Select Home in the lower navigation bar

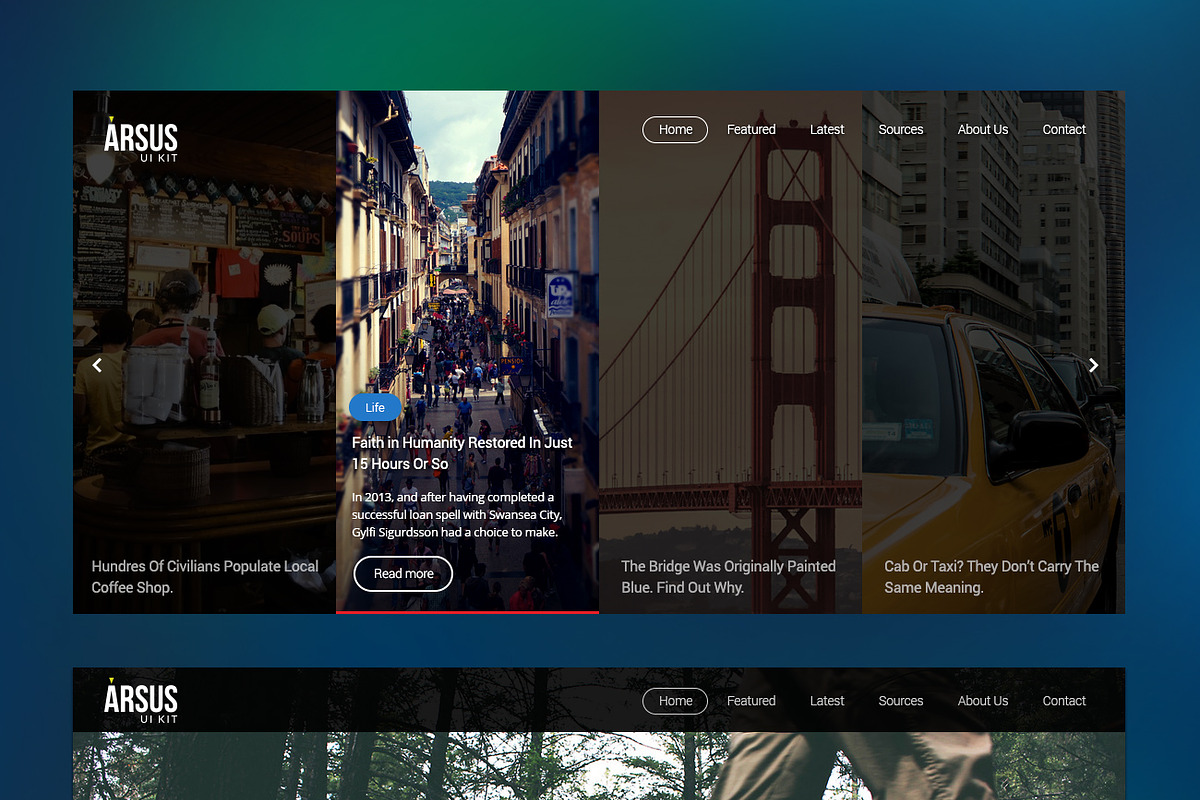(675, 701)
